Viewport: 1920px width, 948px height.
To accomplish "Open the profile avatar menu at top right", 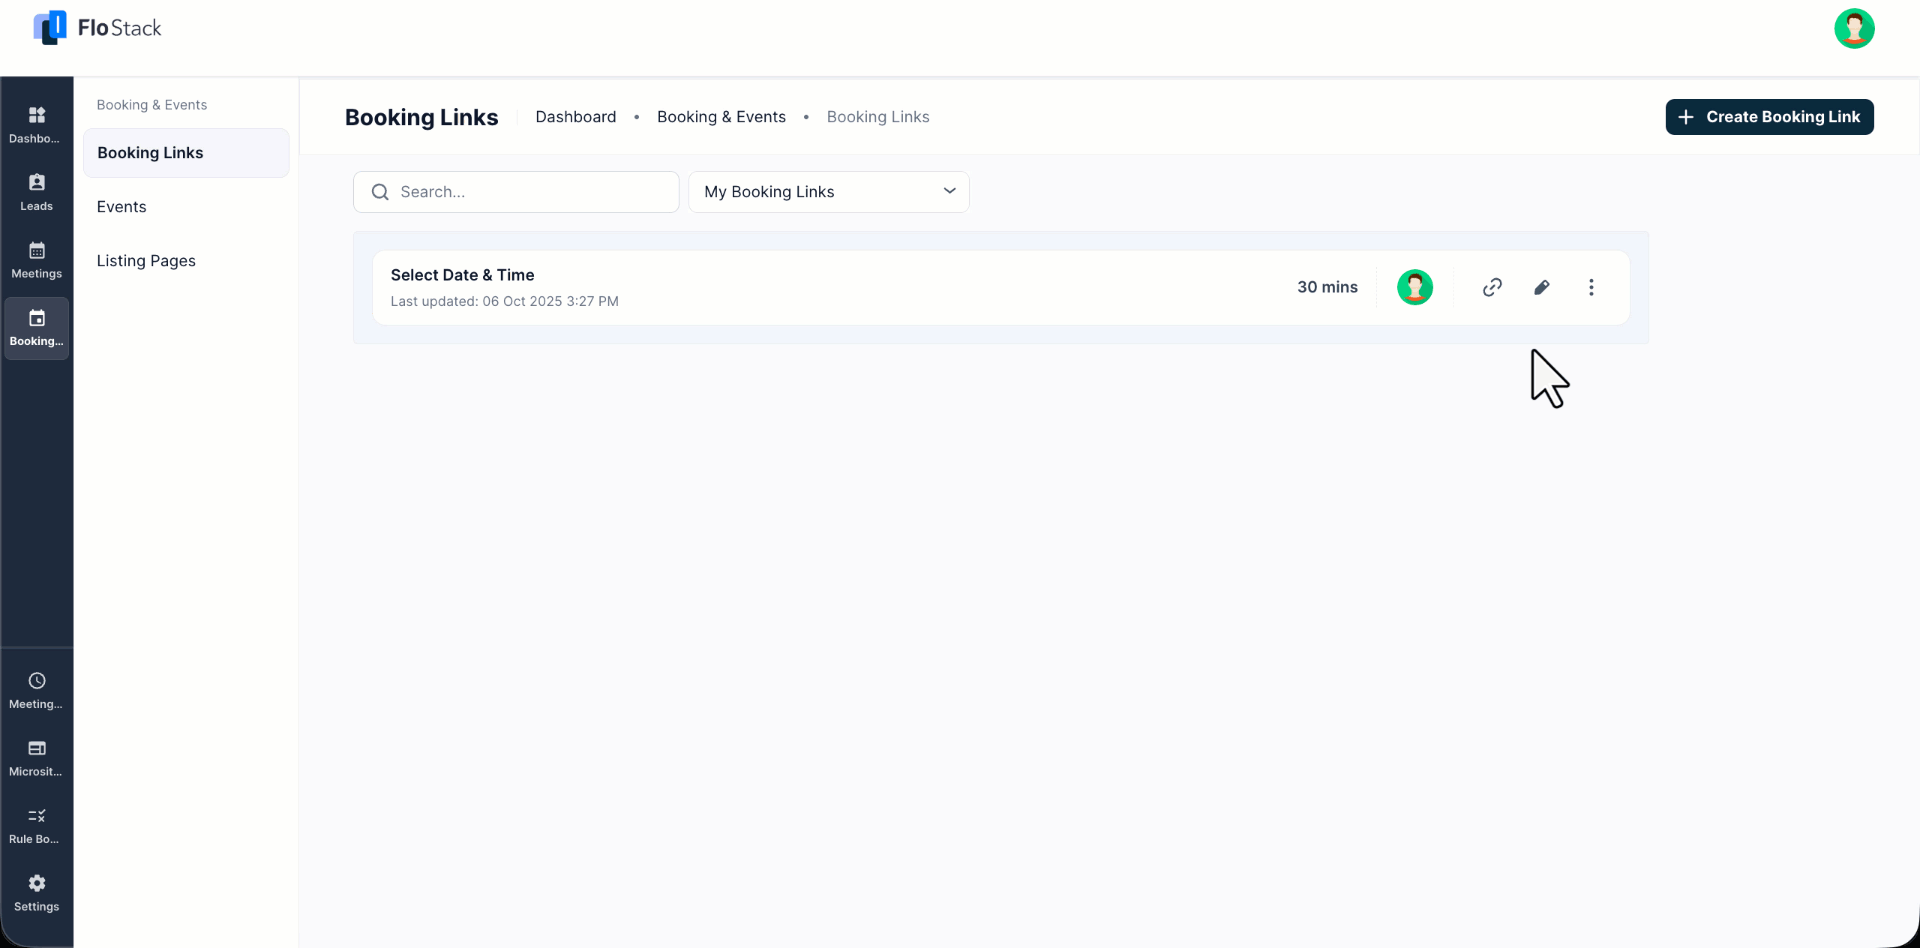I will [1854, 29].
